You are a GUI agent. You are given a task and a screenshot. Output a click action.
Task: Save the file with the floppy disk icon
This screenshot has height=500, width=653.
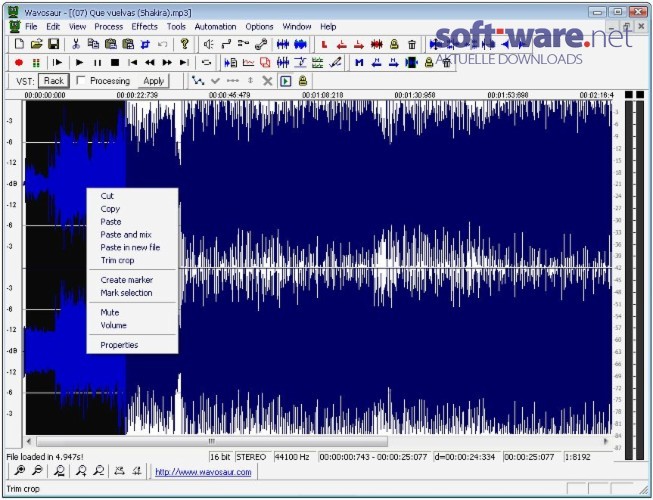54,44
